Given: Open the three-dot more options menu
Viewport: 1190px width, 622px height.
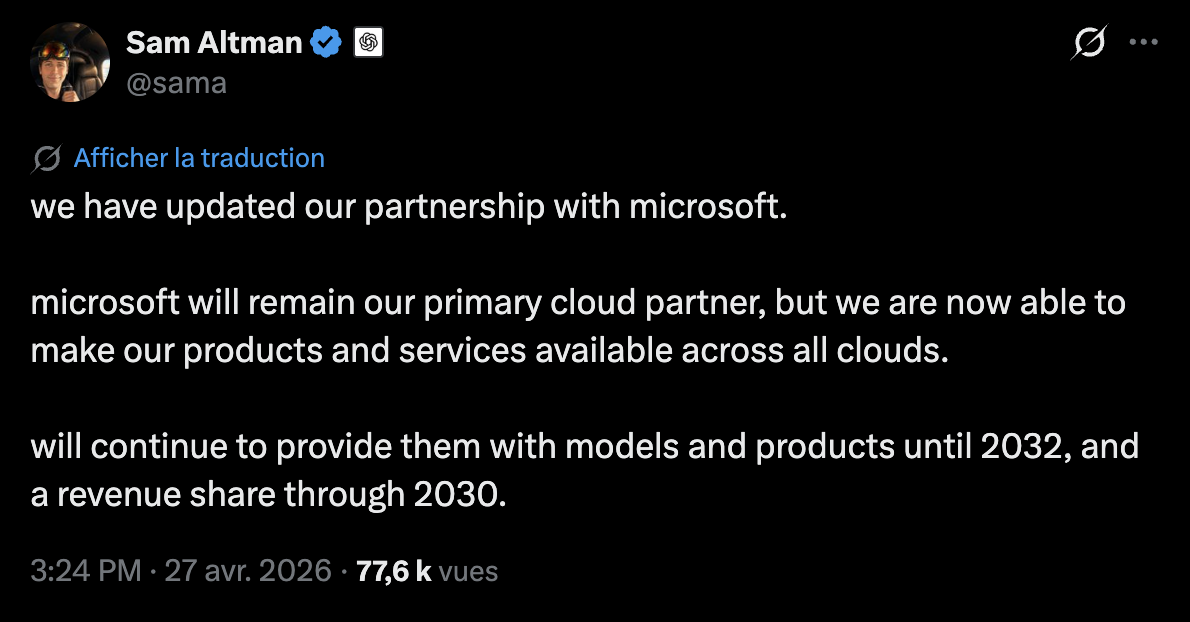Looking at the screenshot, I should (x=1143, y=42).
